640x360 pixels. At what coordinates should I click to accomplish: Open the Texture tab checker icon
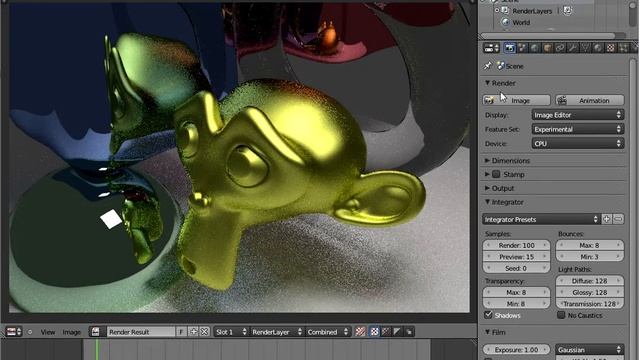click(611, 48)
